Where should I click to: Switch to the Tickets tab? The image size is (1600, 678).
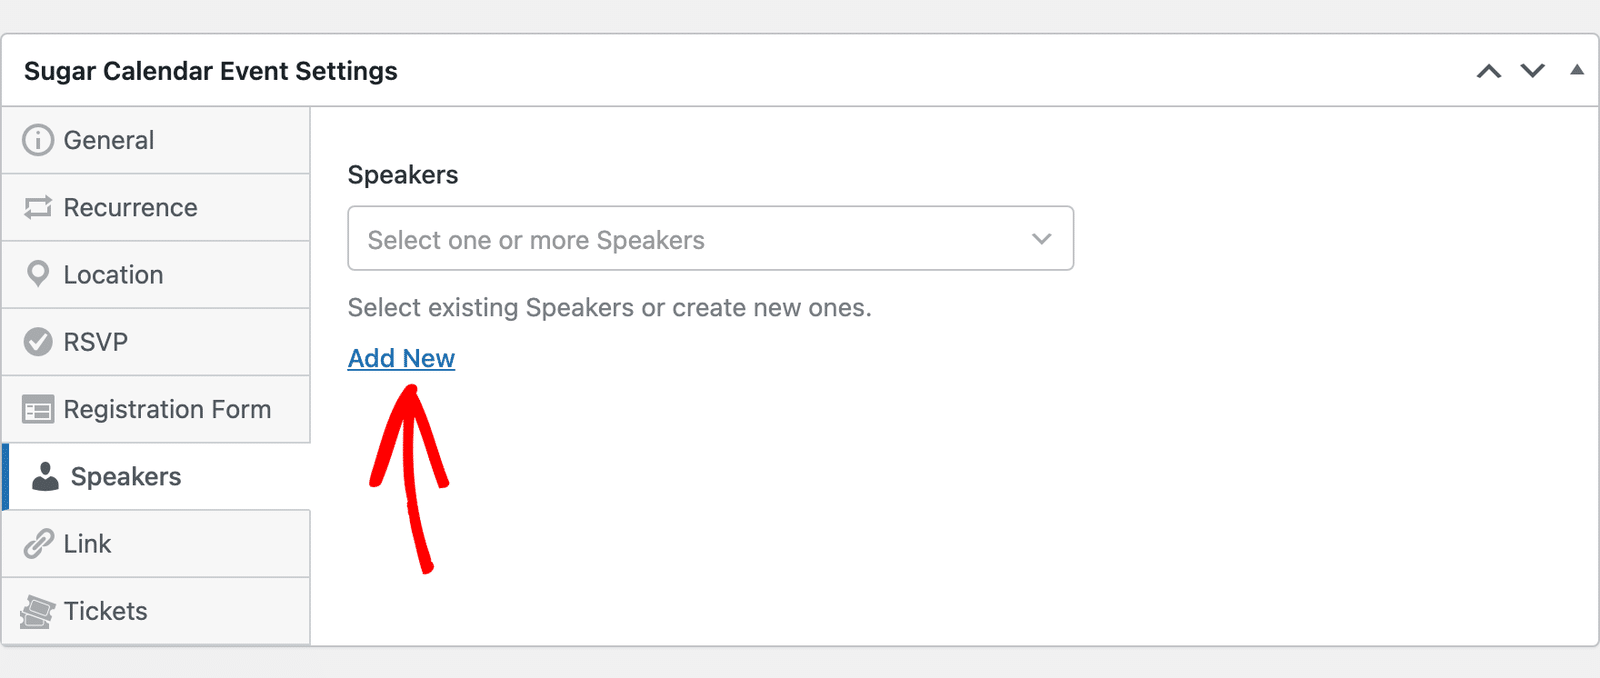coord(156,611)
